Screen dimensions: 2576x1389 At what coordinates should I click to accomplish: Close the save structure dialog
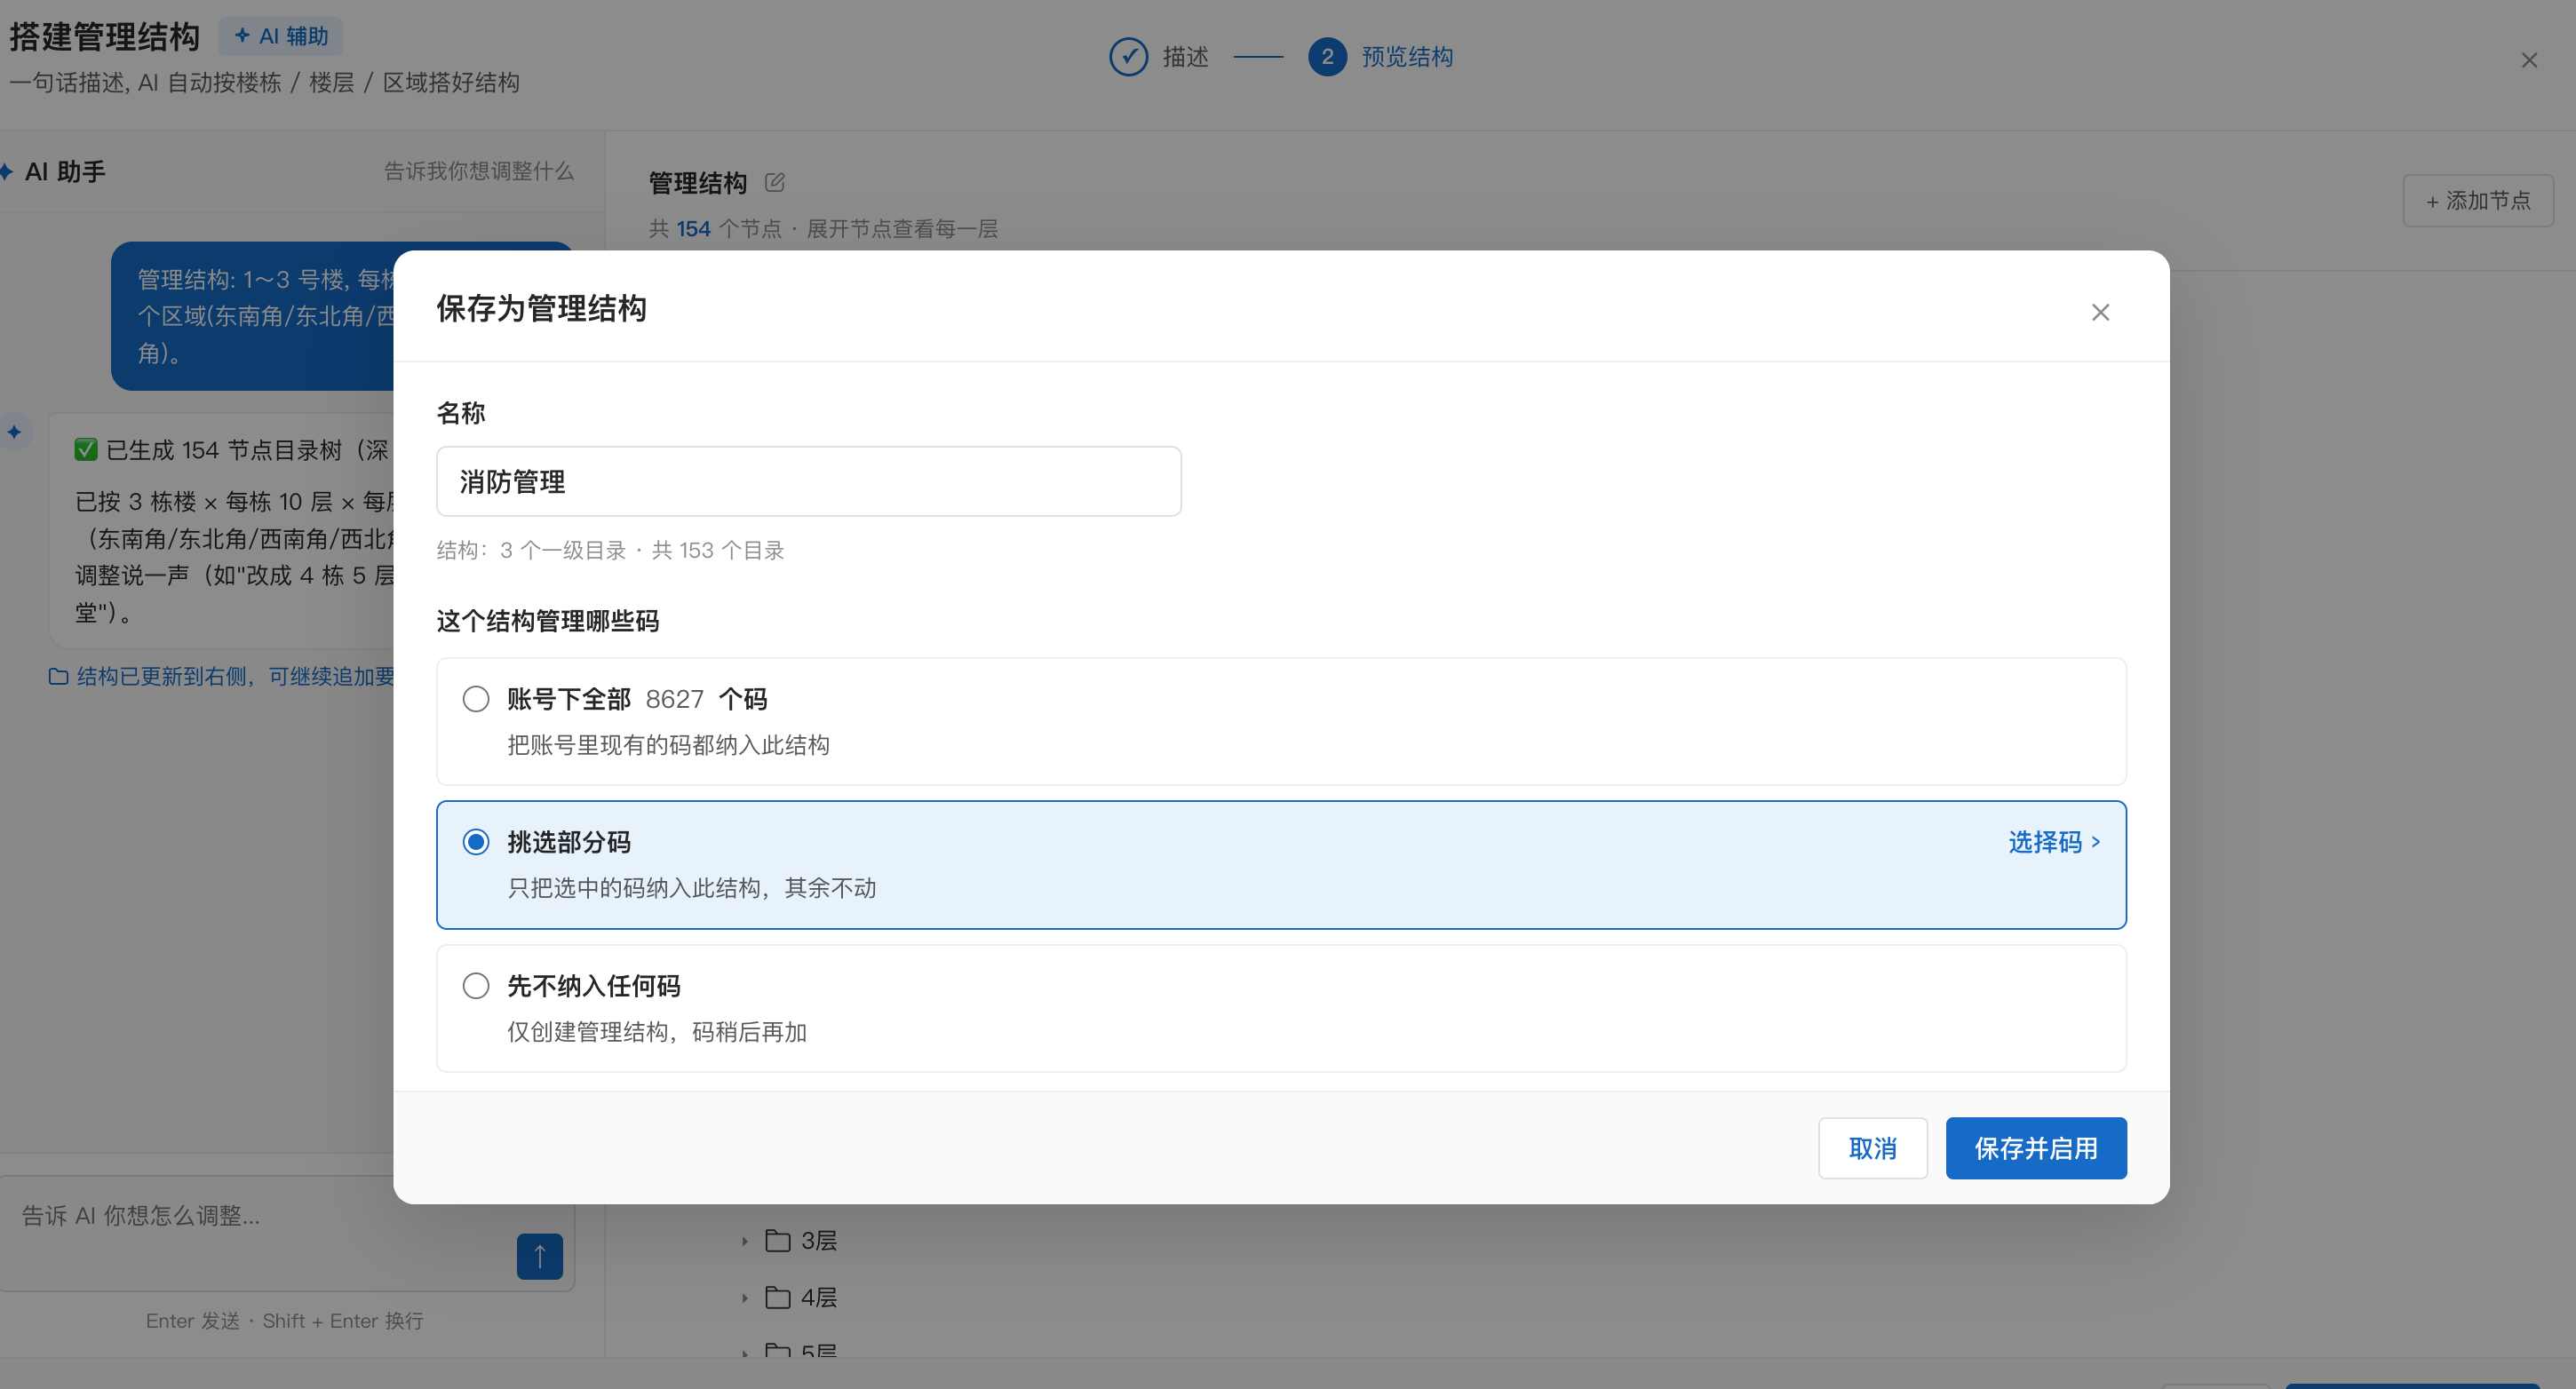click(x=2100, y=313)
